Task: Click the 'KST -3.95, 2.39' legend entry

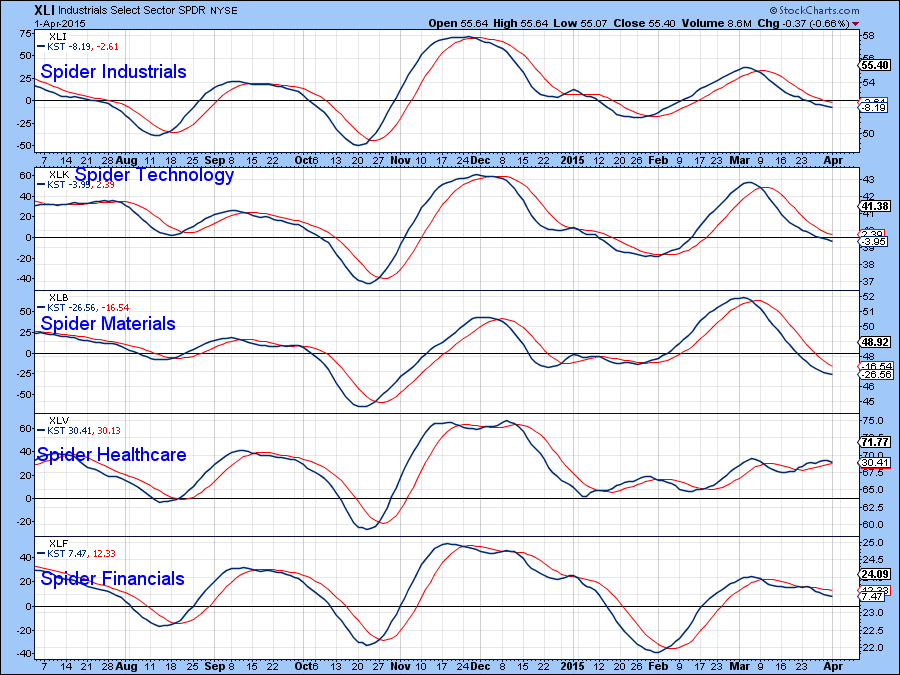Action: tap(76, 184)
